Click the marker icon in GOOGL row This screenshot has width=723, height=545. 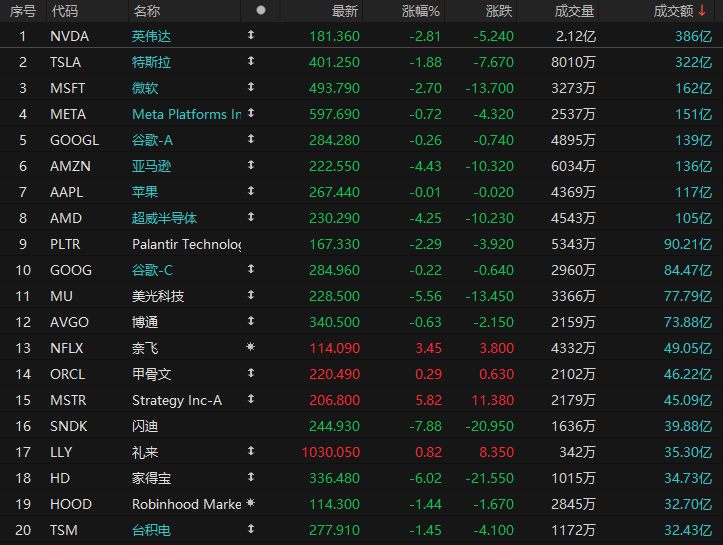pyautogui.click(x=251, y=138)
